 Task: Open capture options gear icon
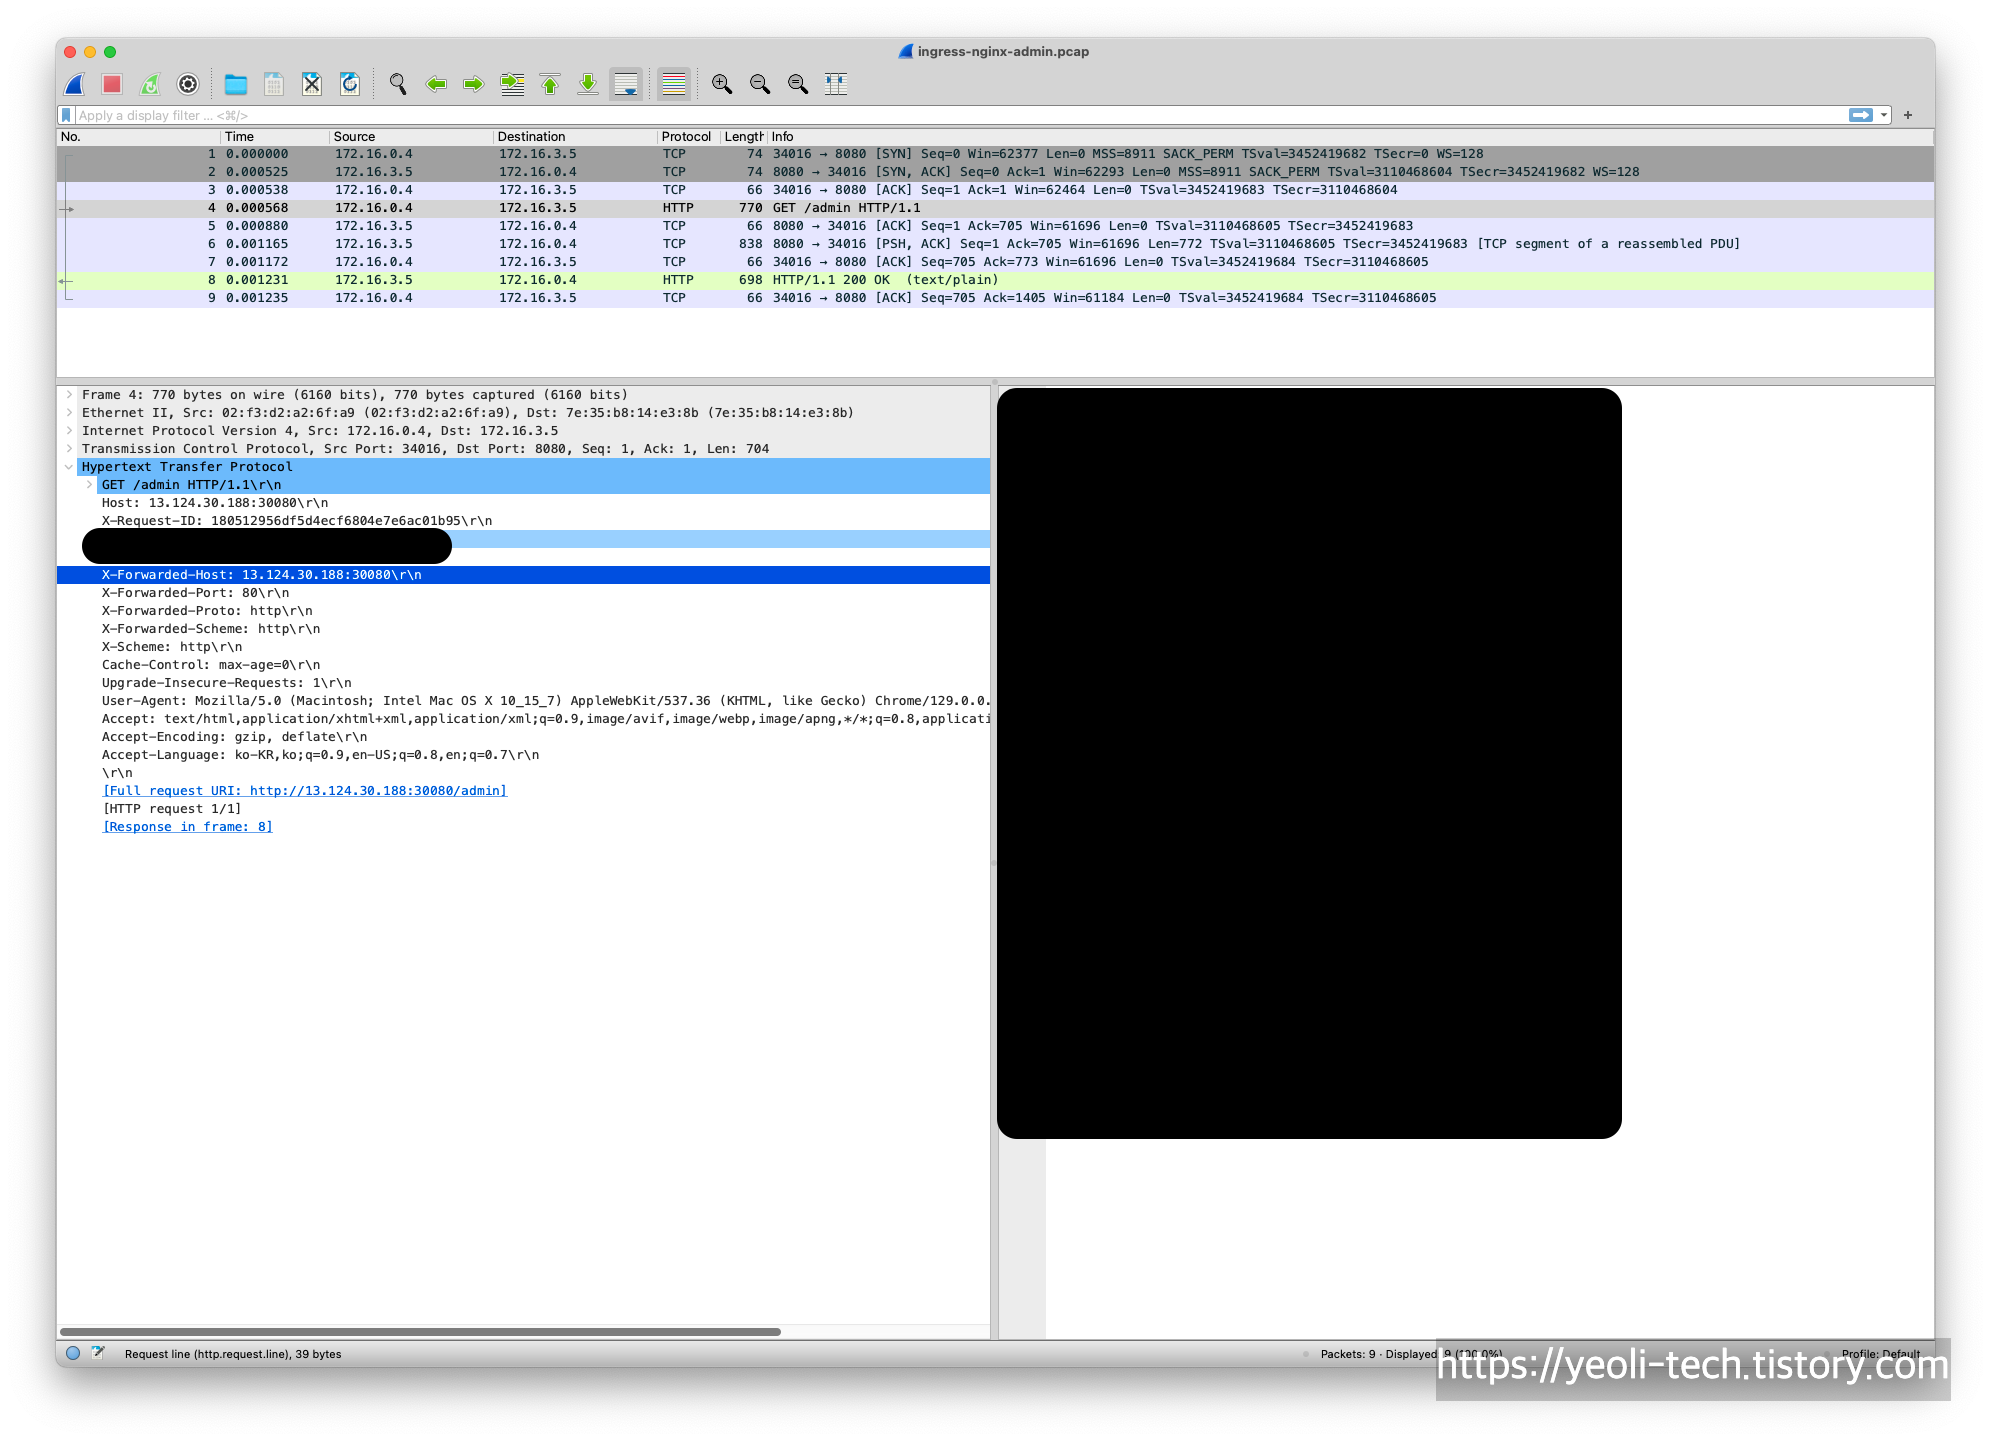coord(188,85)
